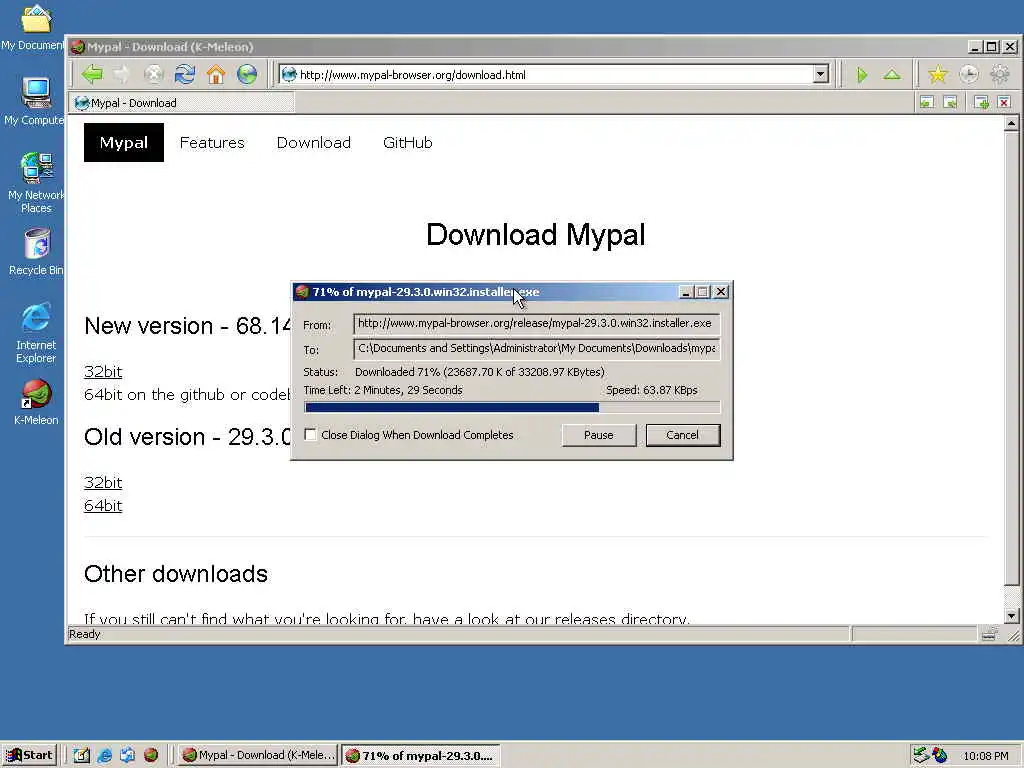Viewport: 1024px width, 768px height.
Task: Open Bookmarks with the star icon
Action: pos(938,74)
